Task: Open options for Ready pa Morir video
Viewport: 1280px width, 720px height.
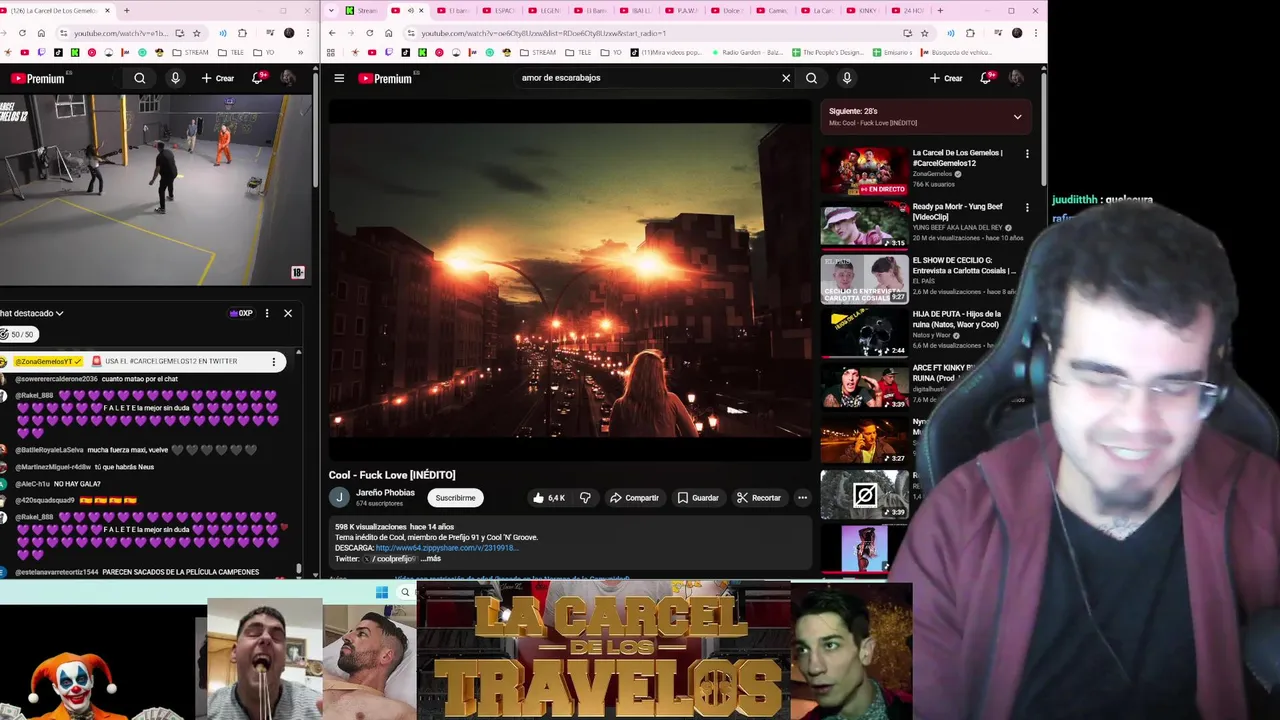Action: (1027, 208)
